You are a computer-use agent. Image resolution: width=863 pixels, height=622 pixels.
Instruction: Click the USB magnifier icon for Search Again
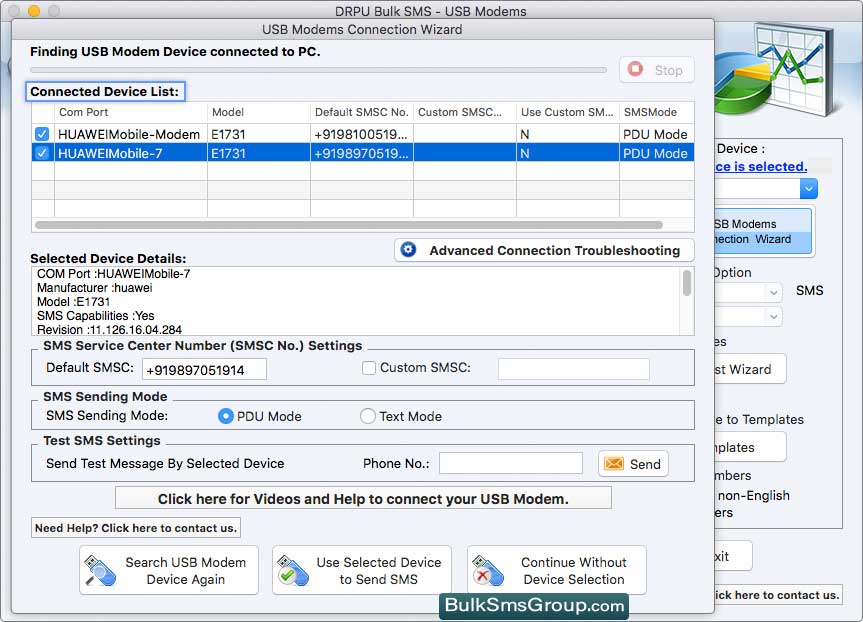pyautogui.click(x=100, y=570)
